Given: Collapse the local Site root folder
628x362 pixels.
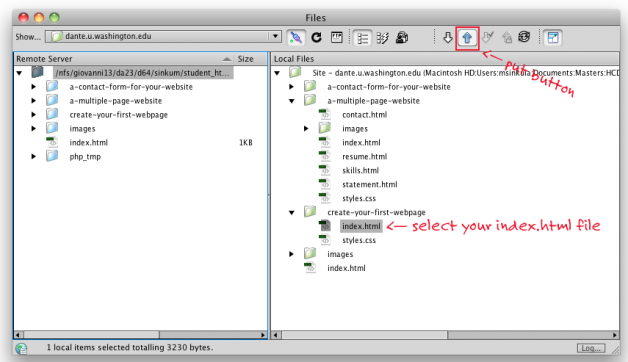Looking at the screenshot, I should click(x=277, y=73).
